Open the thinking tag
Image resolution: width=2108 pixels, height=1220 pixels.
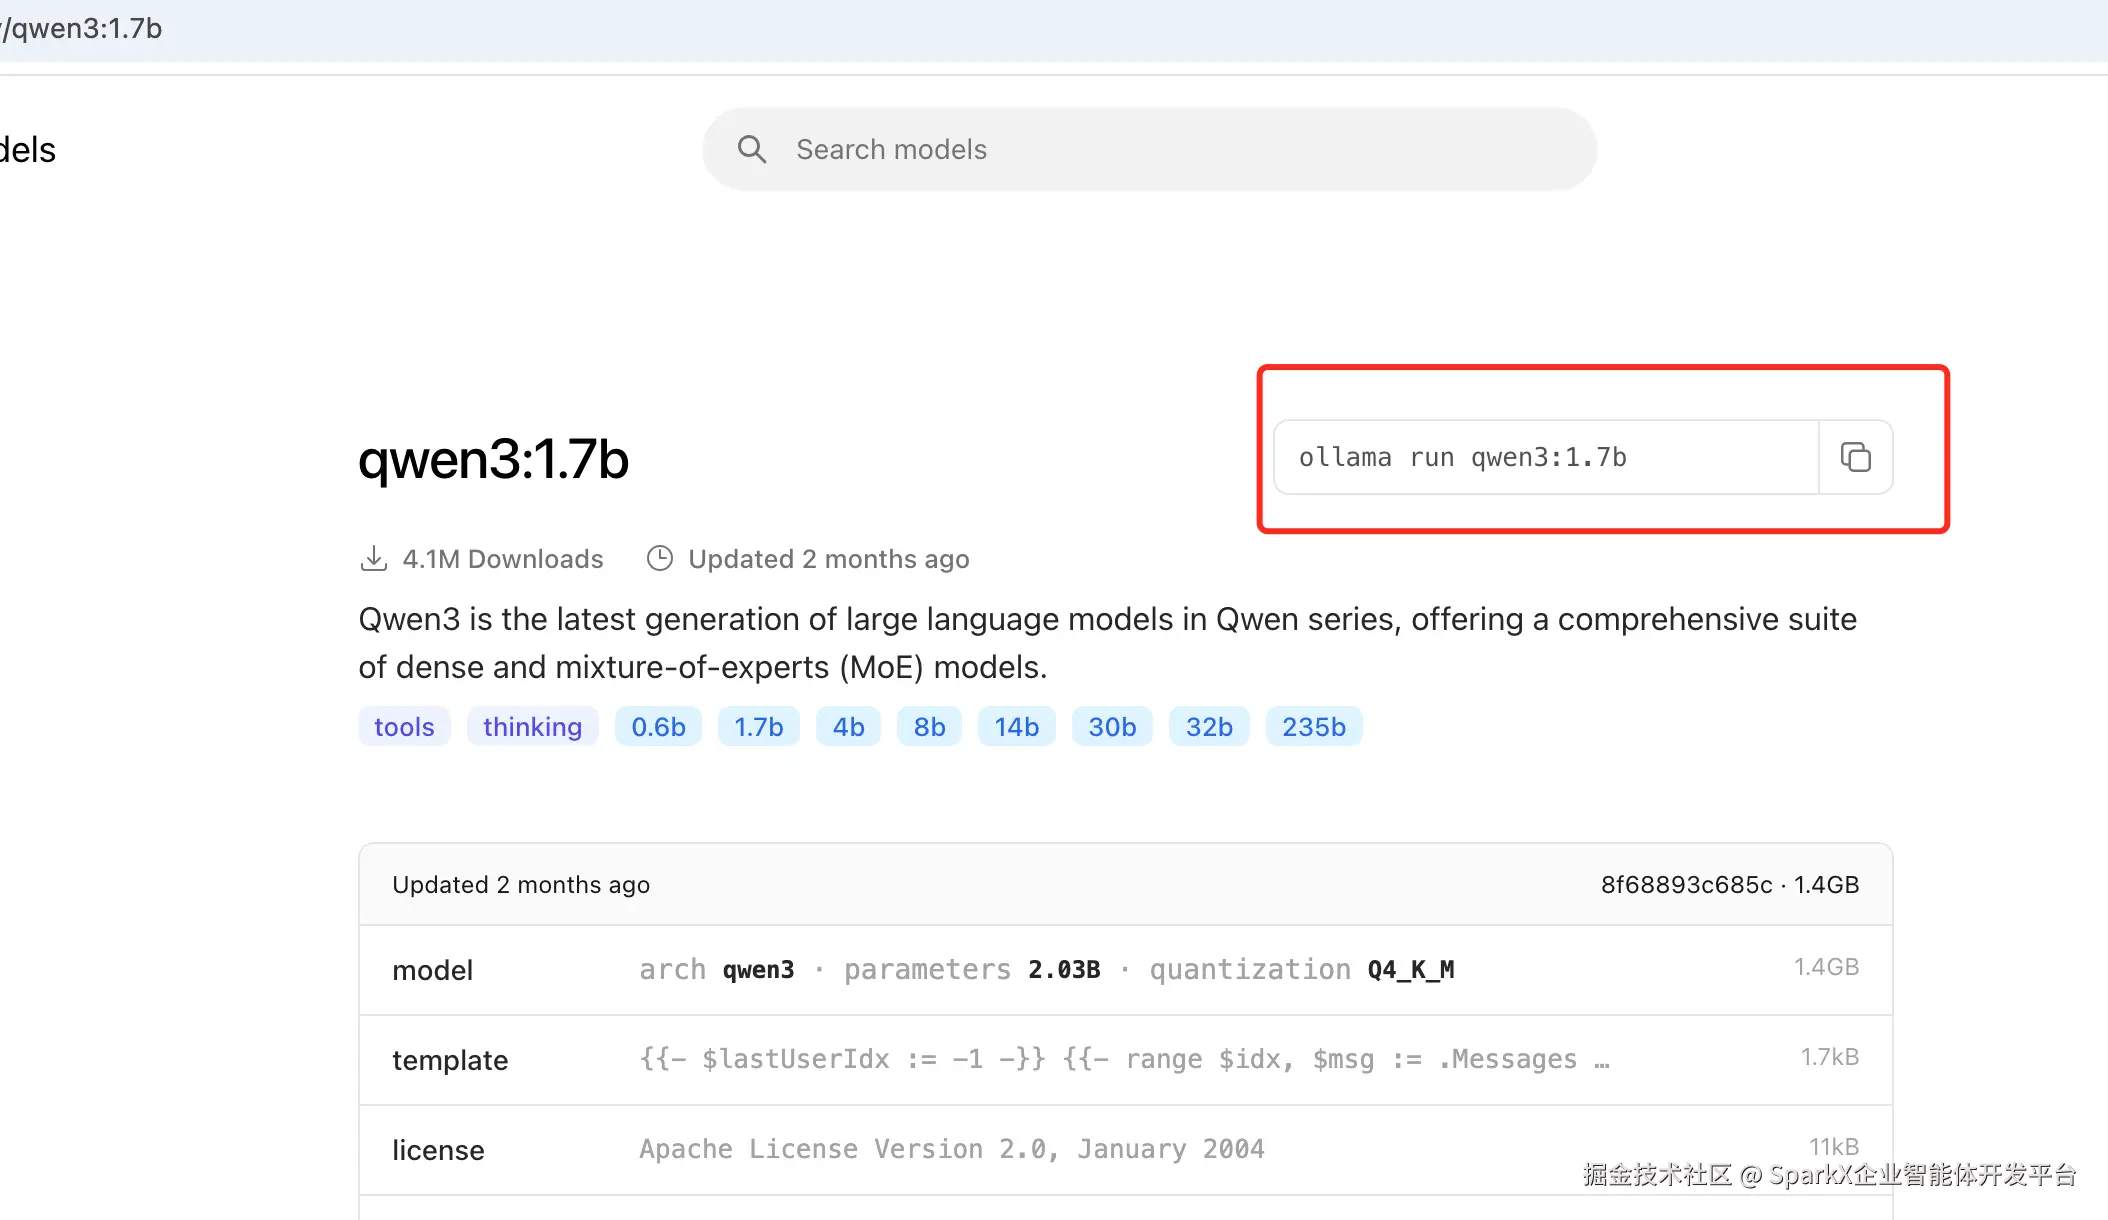(x=532, y=727)
